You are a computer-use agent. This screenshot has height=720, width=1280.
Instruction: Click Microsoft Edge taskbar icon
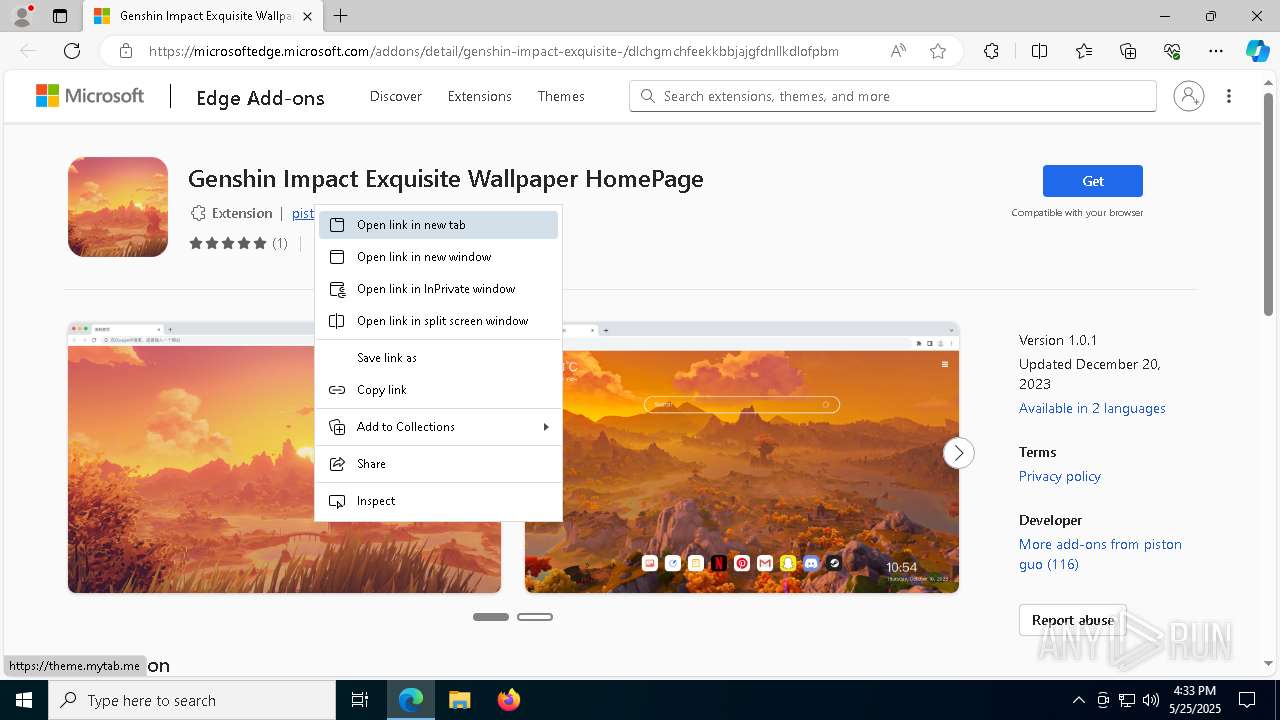pos(411,700)
